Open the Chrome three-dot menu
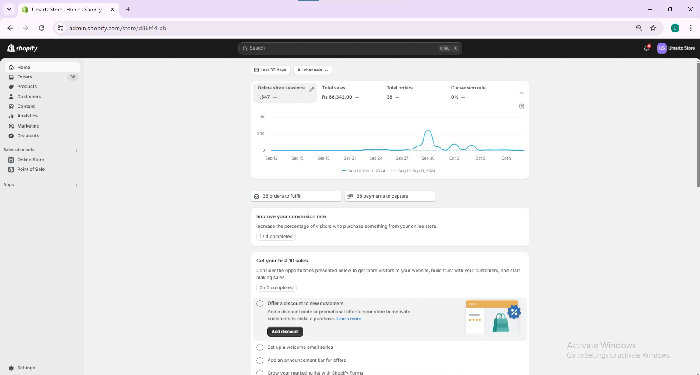 690,28
